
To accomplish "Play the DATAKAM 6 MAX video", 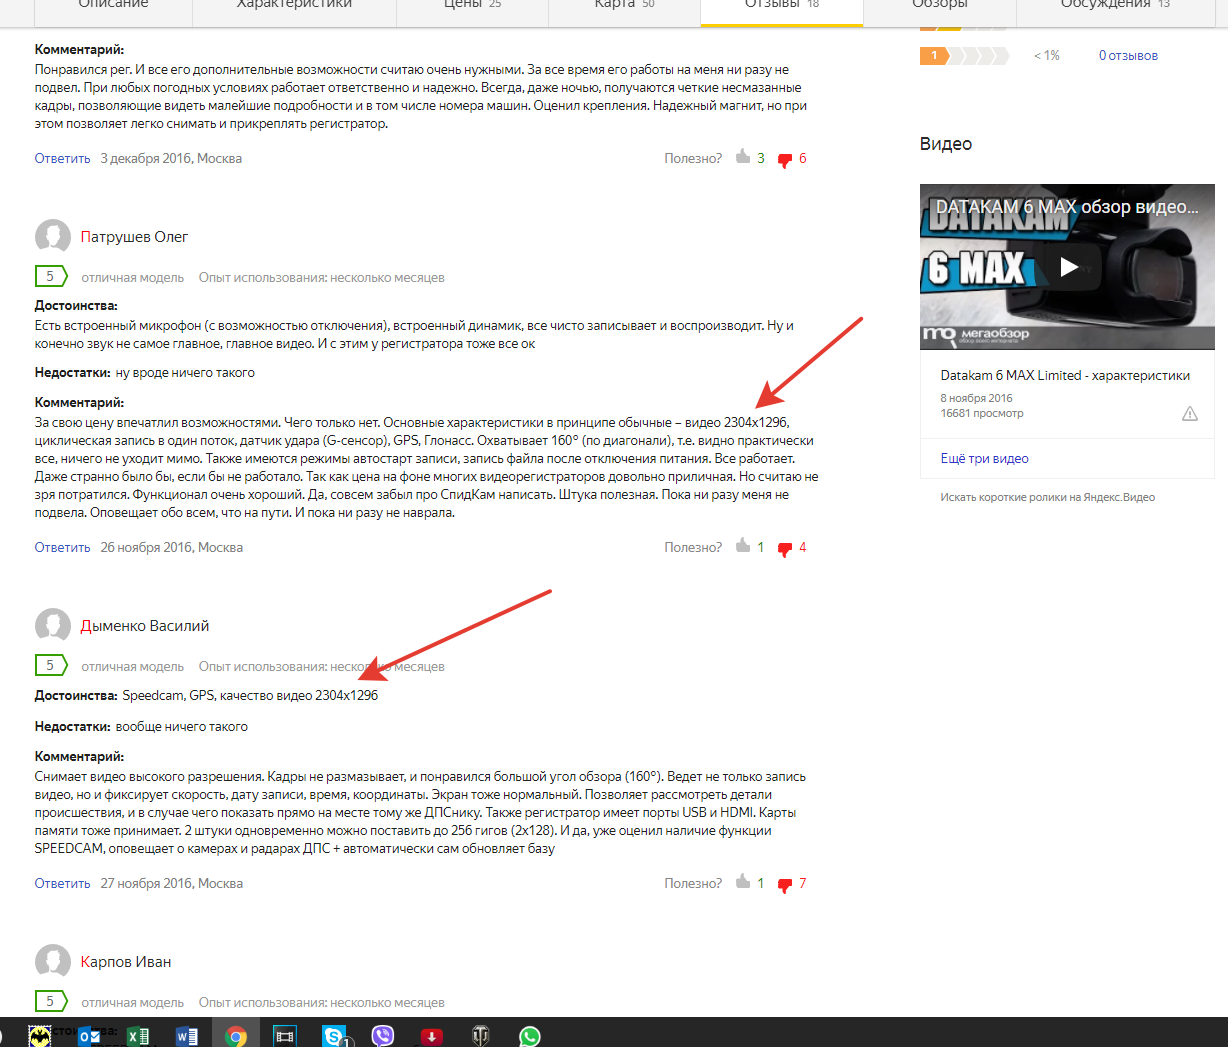I will [x=1068, y=267].
